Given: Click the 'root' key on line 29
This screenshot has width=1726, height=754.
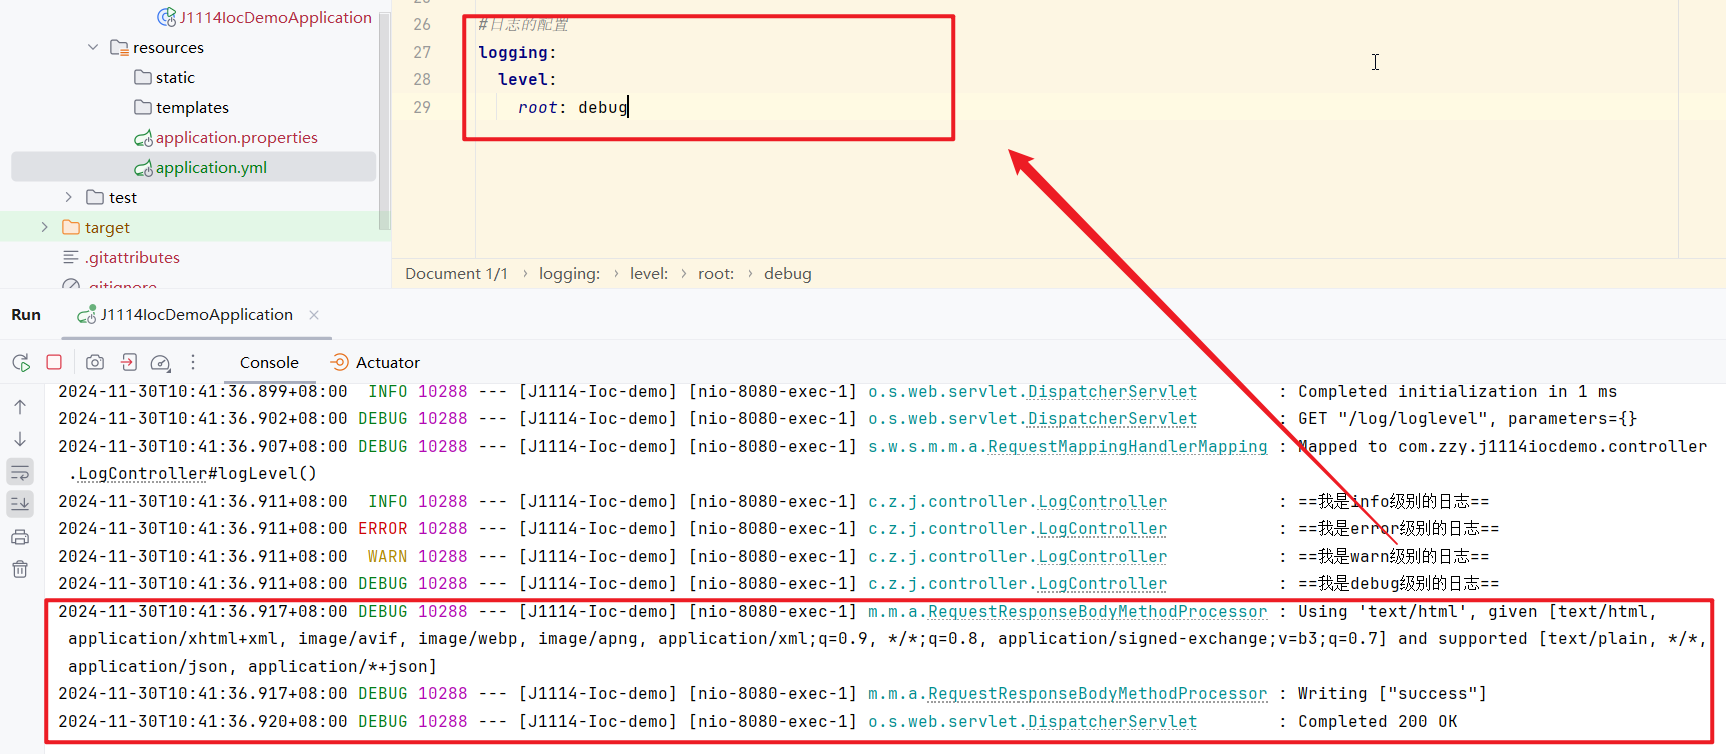Looking at the screenshot, I should tap(538, 107).
